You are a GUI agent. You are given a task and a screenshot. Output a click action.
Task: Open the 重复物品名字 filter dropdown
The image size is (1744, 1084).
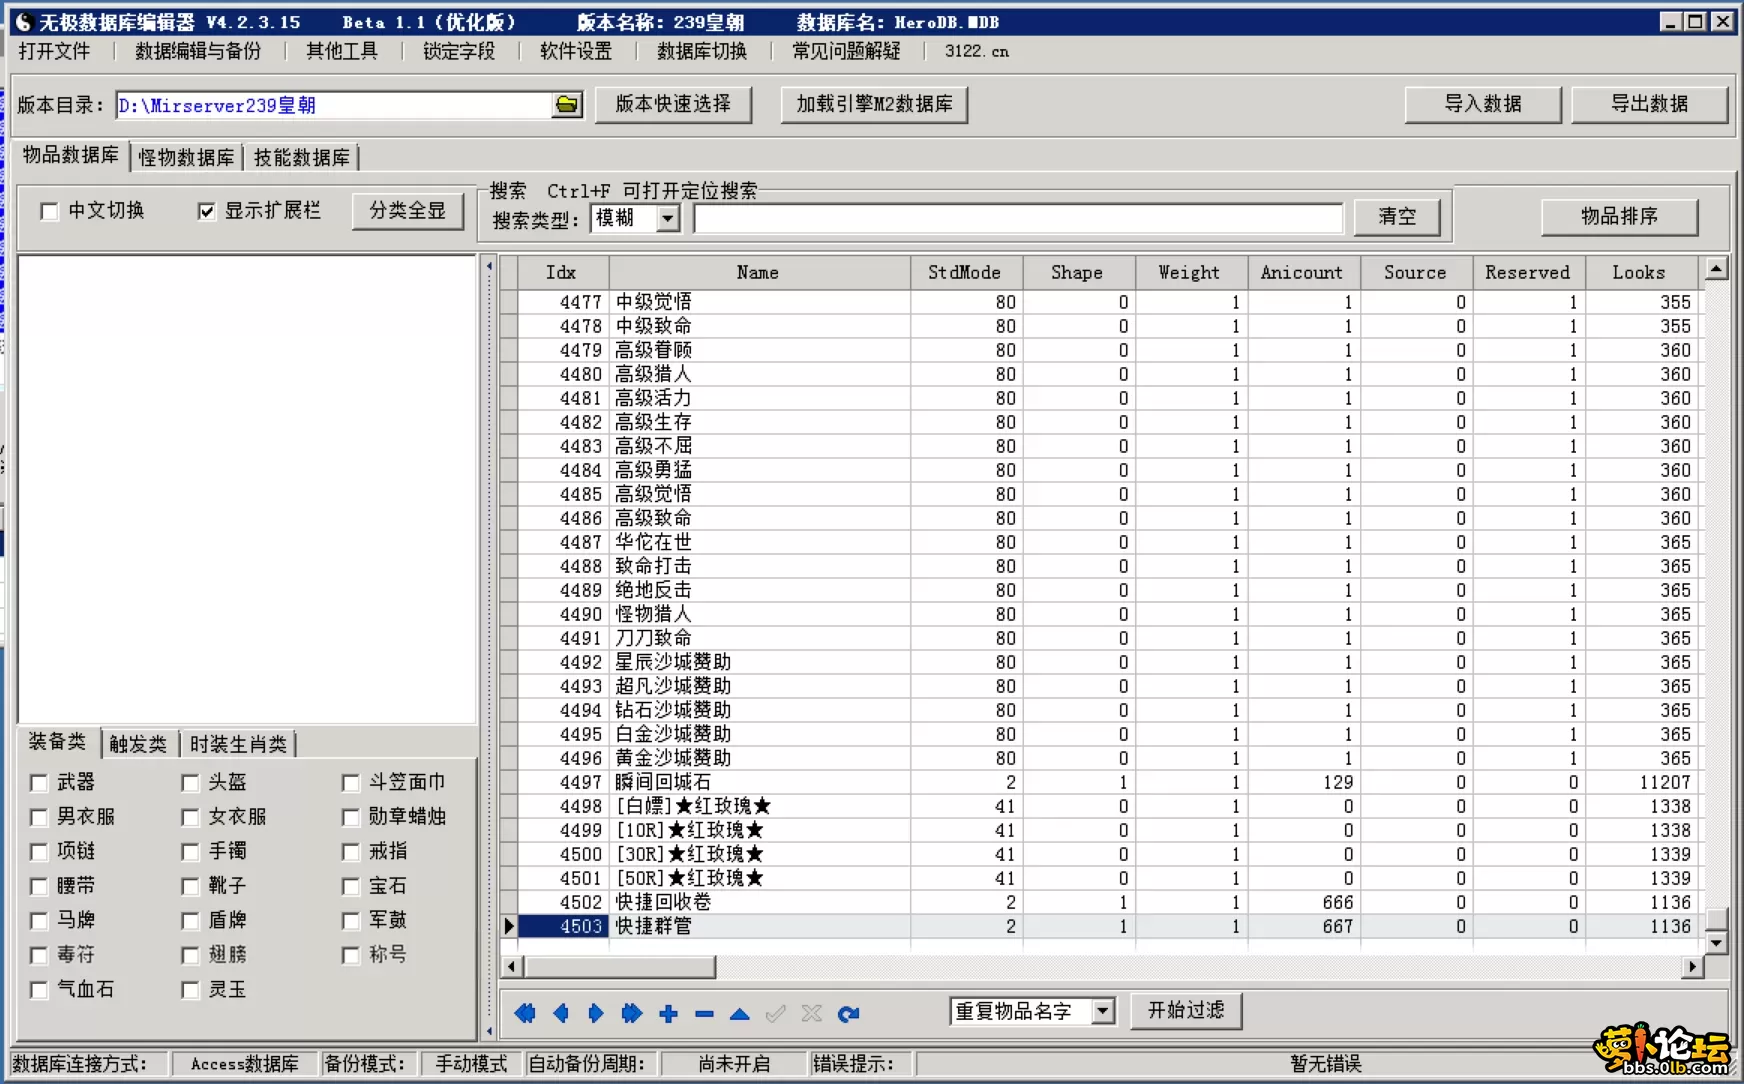(1102, 1011)
